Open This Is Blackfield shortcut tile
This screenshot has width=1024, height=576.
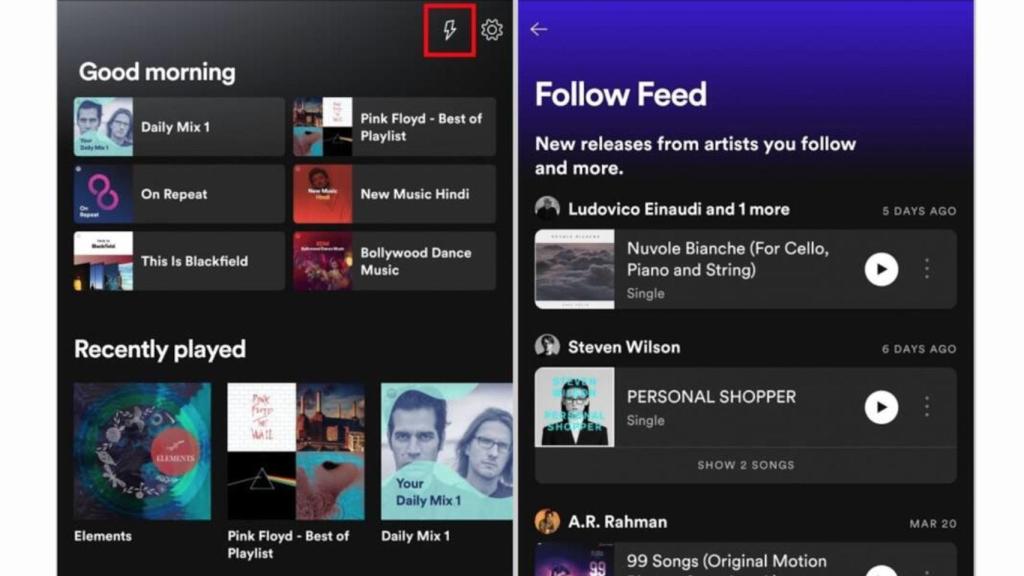(x=179, y=261)
